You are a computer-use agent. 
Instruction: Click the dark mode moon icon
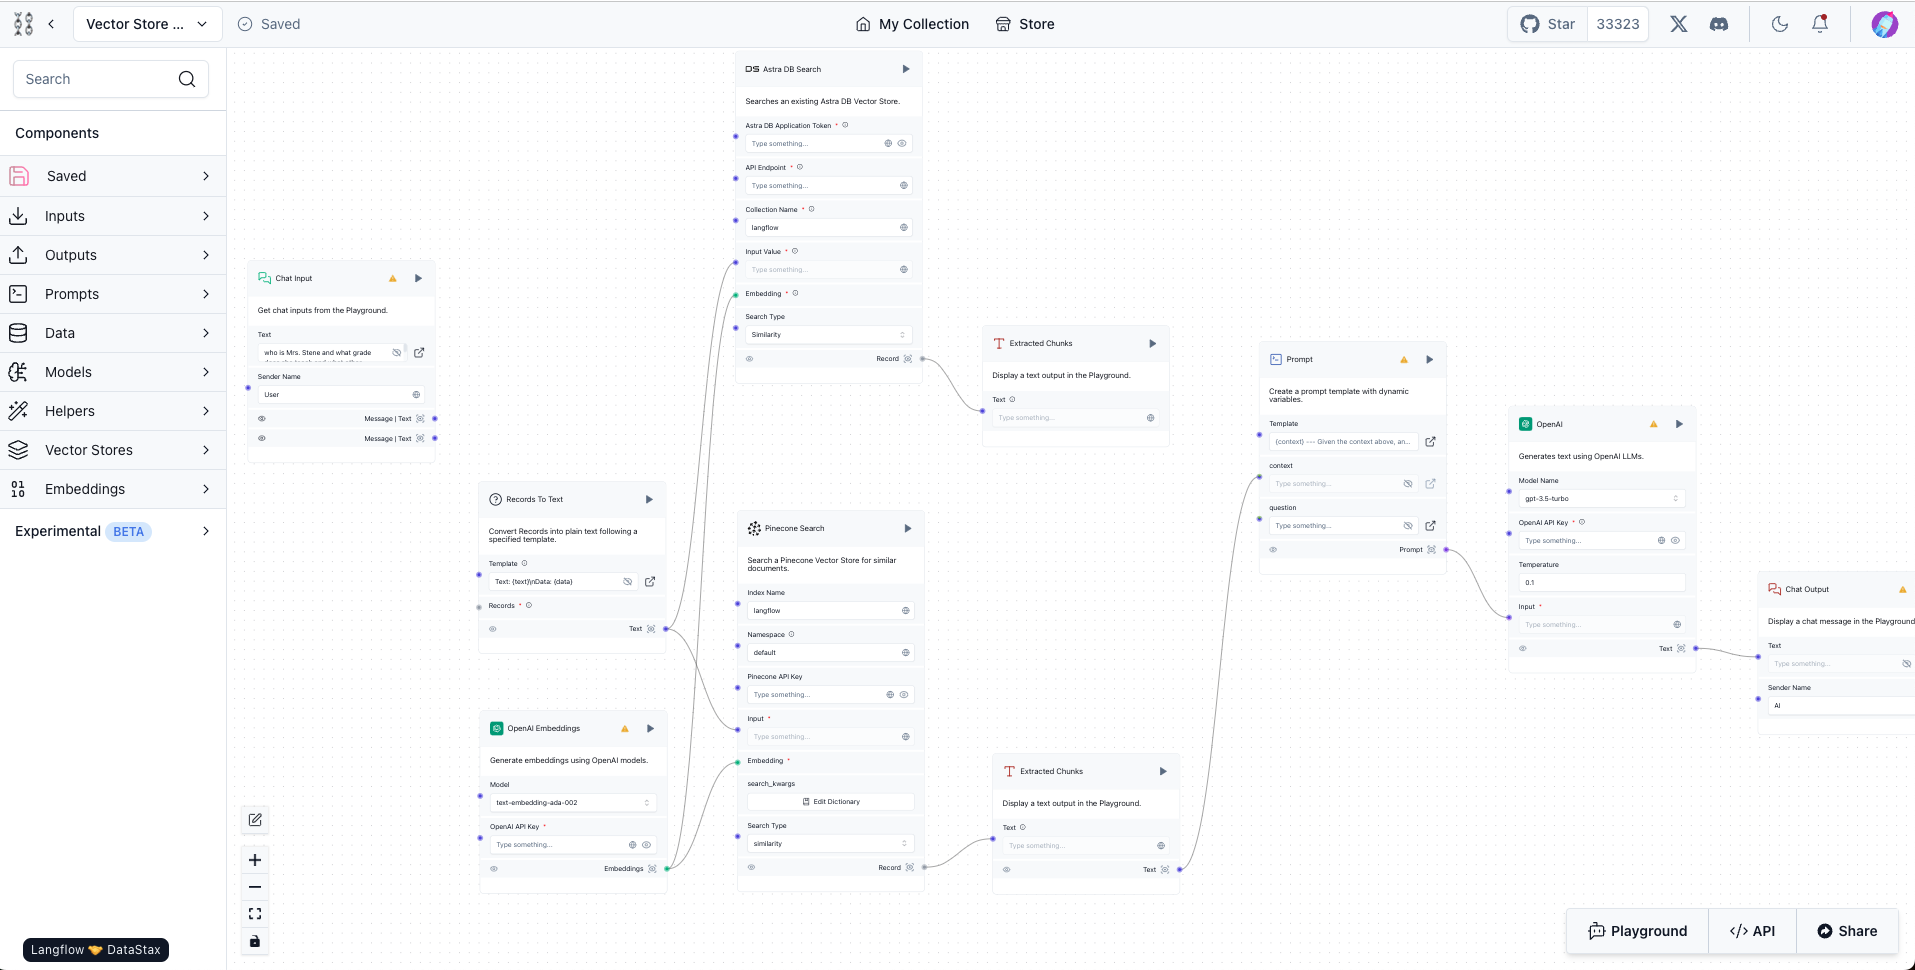coord(1779,24)
